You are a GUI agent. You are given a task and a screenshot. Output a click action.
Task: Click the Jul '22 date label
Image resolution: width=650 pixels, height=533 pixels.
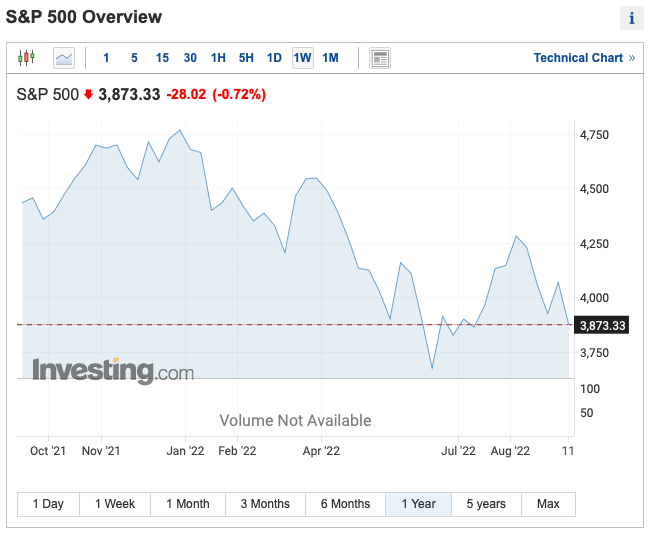click(x=458, y=451)
